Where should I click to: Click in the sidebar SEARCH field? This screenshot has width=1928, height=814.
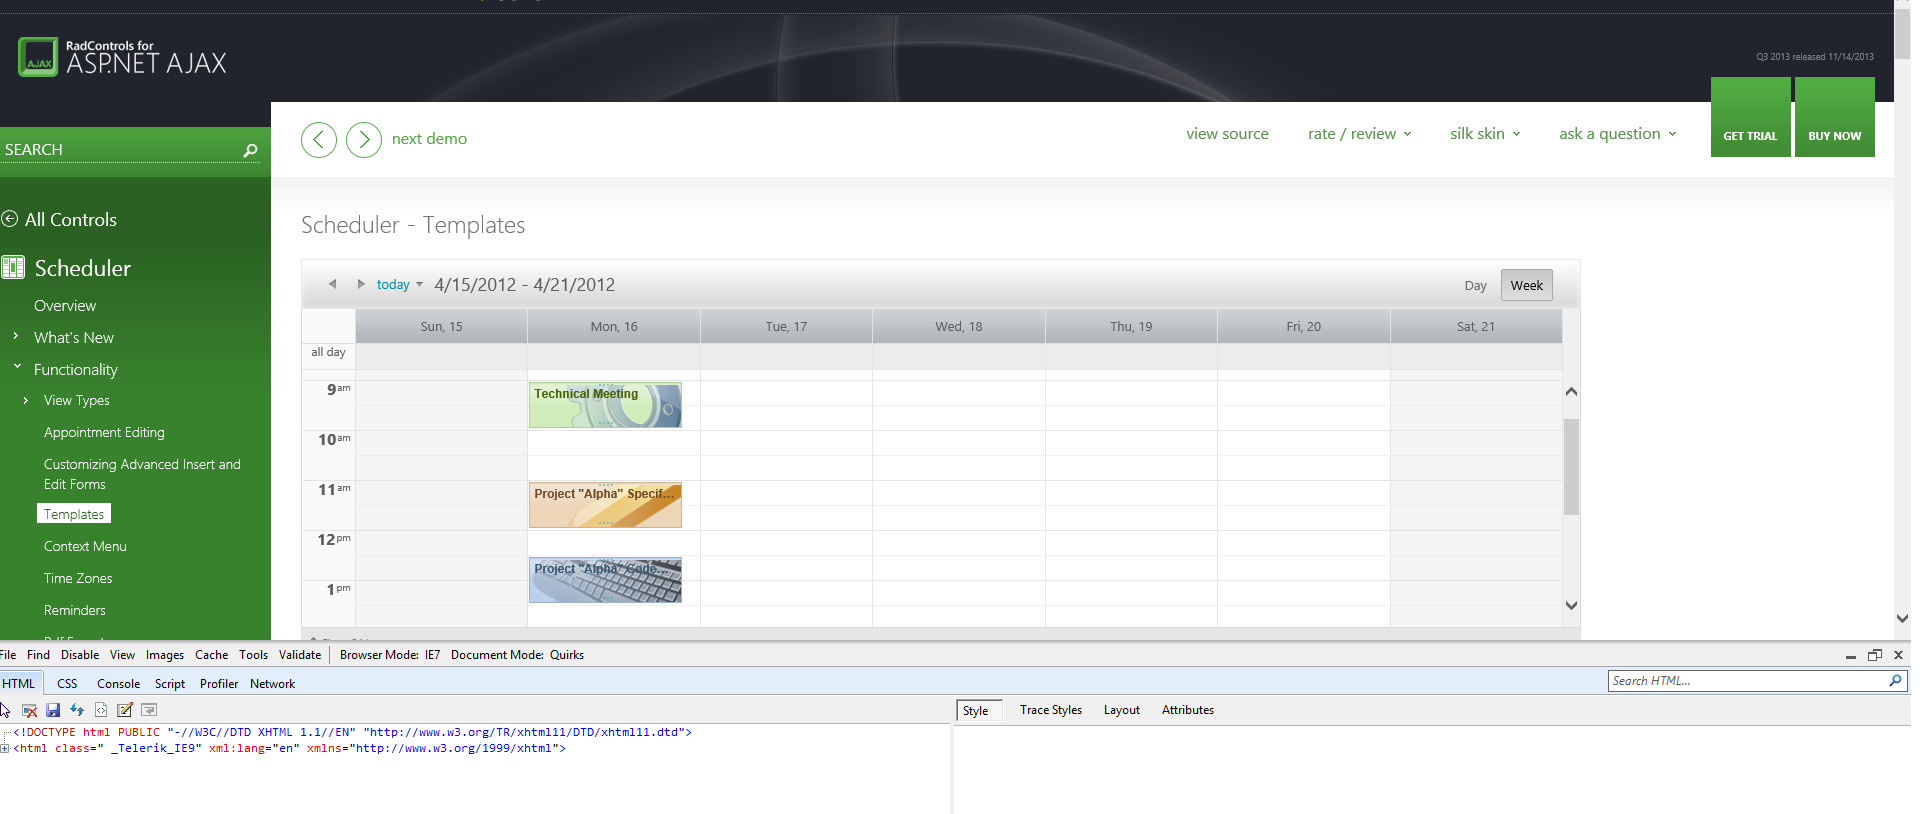click(x=120, y=150)
